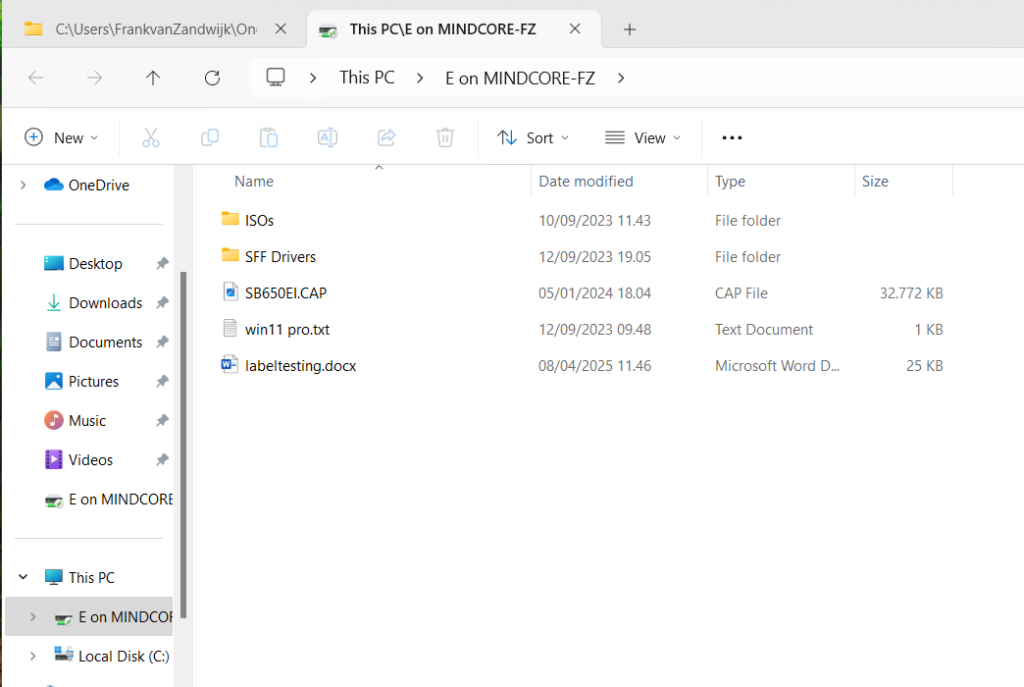Select the labeltesting.docx file
The image size is (1024, 687).
click(300, 366)
